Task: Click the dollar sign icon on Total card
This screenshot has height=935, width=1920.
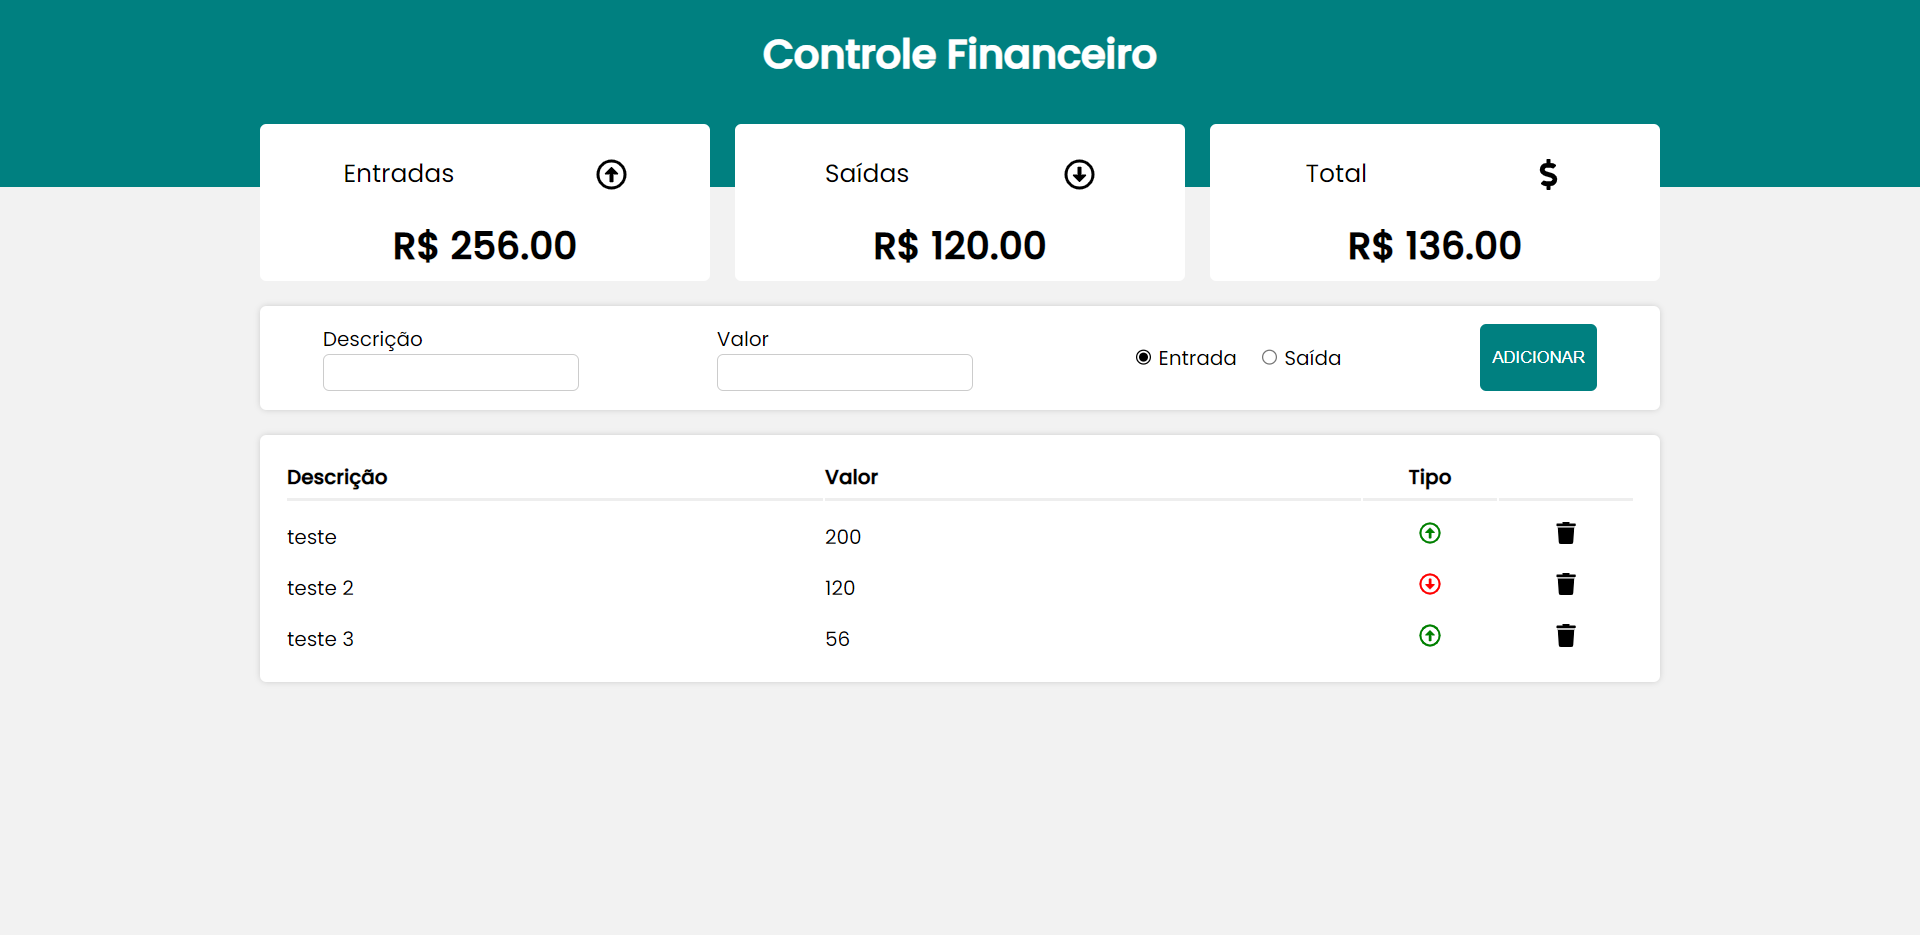Action: [1548, 173]
